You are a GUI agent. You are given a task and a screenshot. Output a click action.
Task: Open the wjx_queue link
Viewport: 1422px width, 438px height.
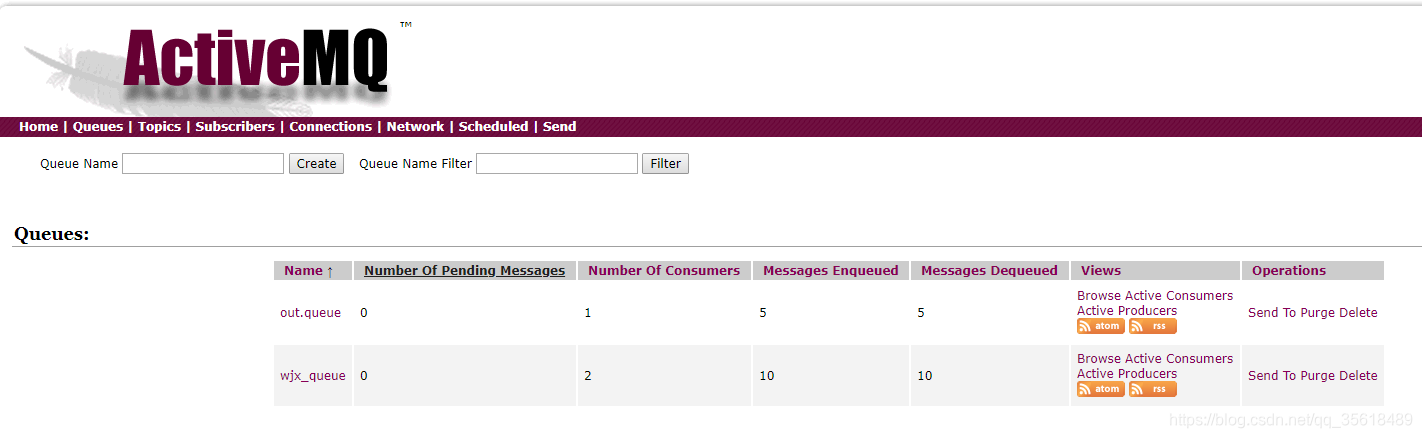313,376
